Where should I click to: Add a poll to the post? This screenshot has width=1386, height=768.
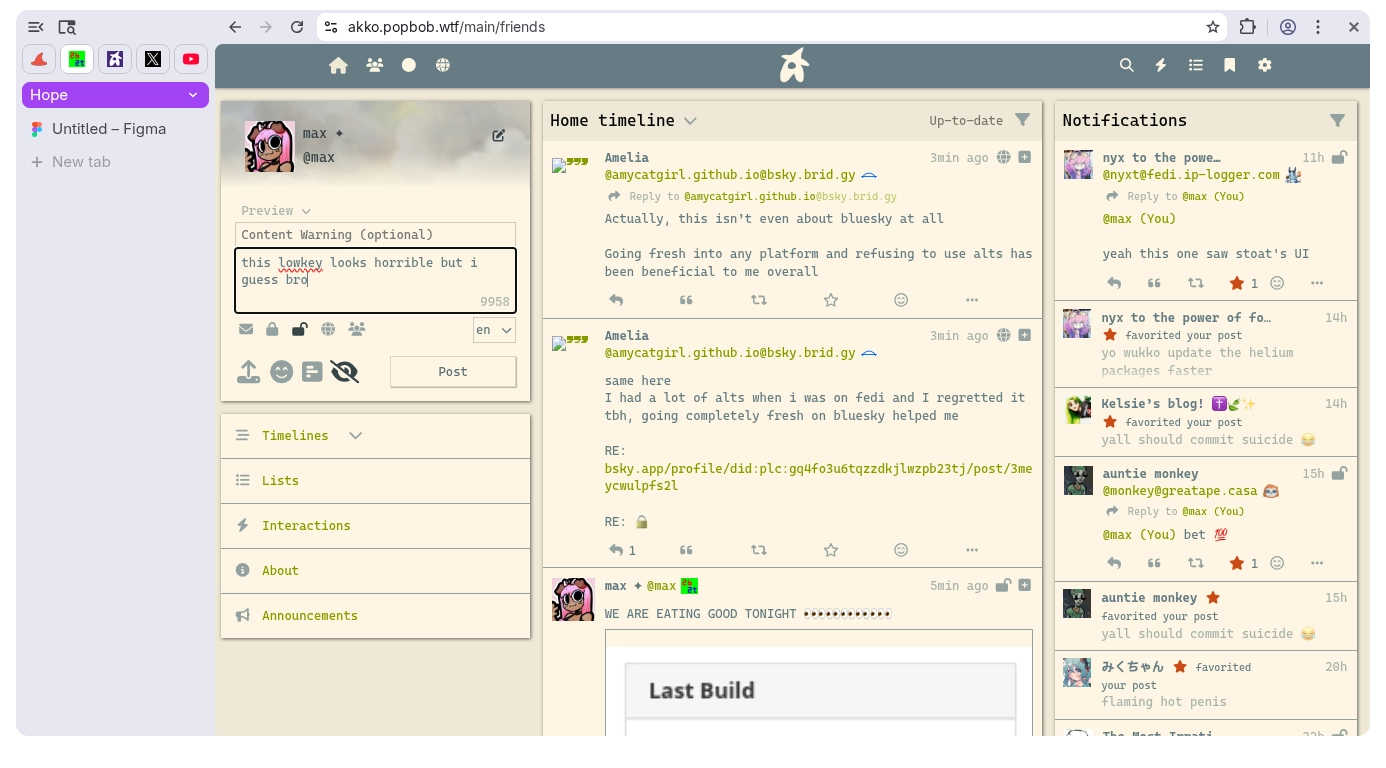[x=312, y=372]
